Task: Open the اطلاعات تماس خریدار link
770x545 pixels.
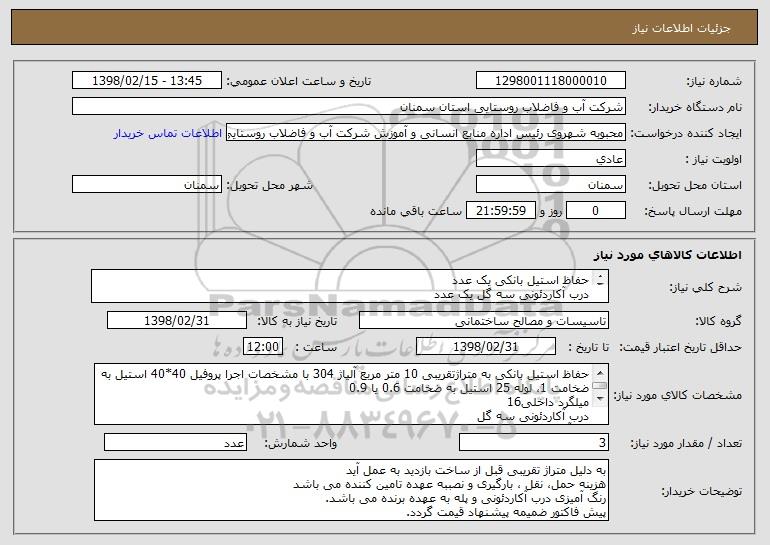Action: click(167, 134)
